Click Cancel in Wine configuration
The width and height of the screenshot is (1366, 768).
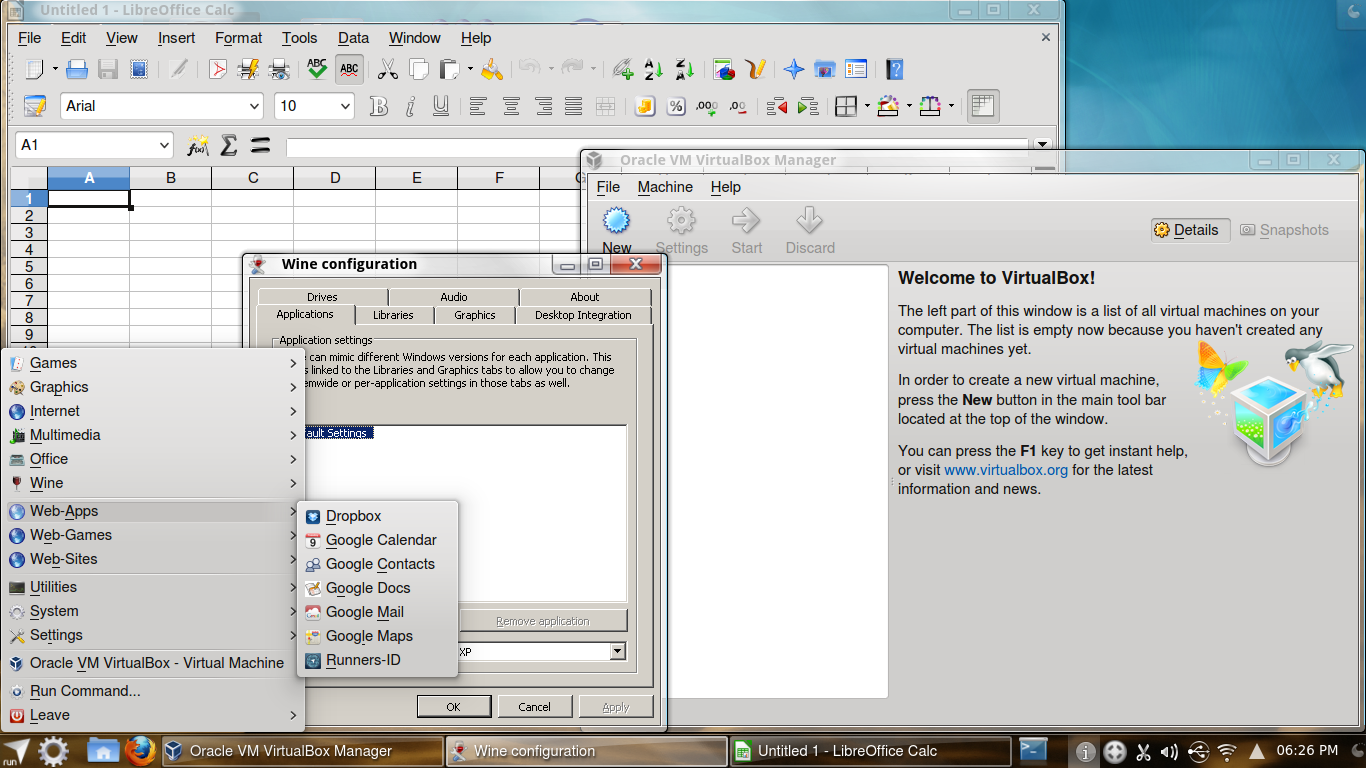[x=534, y=706]
